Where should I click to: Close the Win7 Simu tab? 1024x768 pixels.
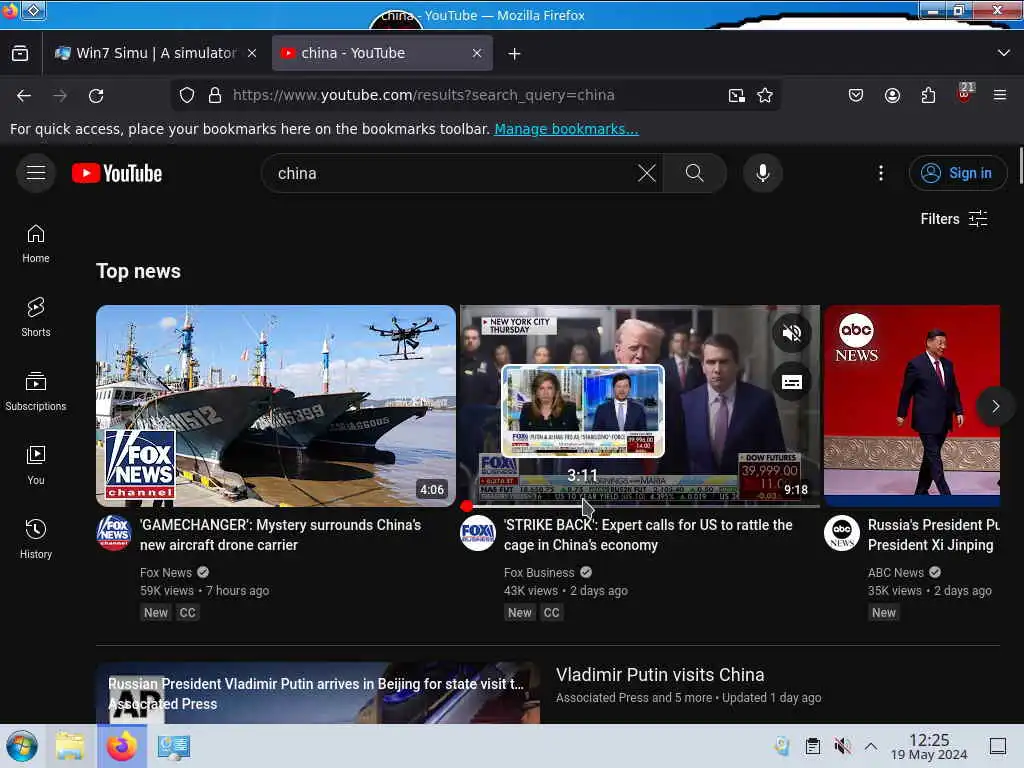coord(252,54)
